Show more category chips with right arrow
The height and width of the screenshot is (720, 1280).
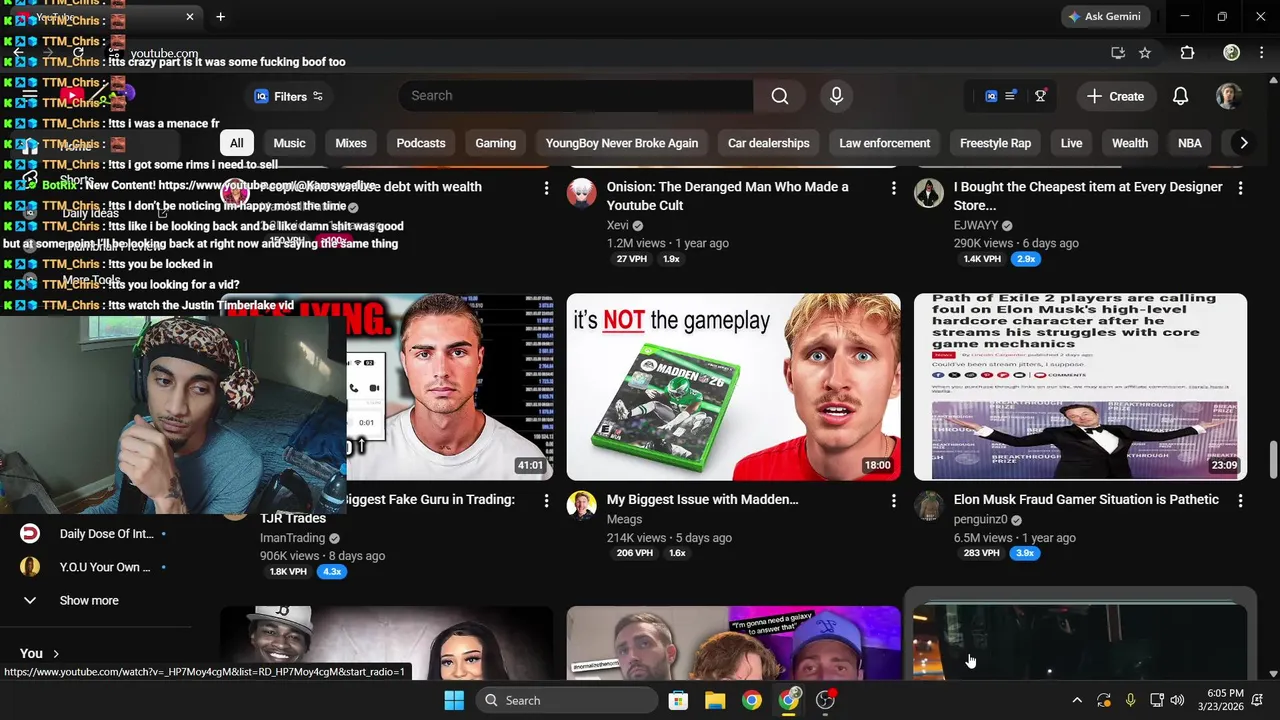[x=1243, y=143]
